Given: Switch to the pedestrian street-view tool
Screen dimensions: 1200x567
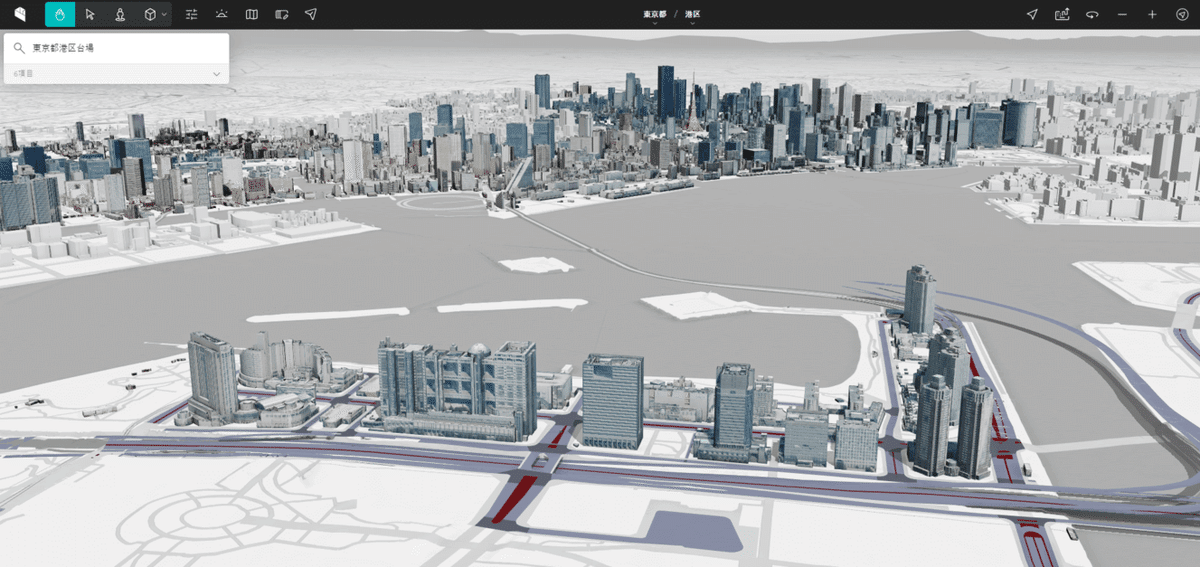Looking at the screenshot, I should click(x=120, y=14).
